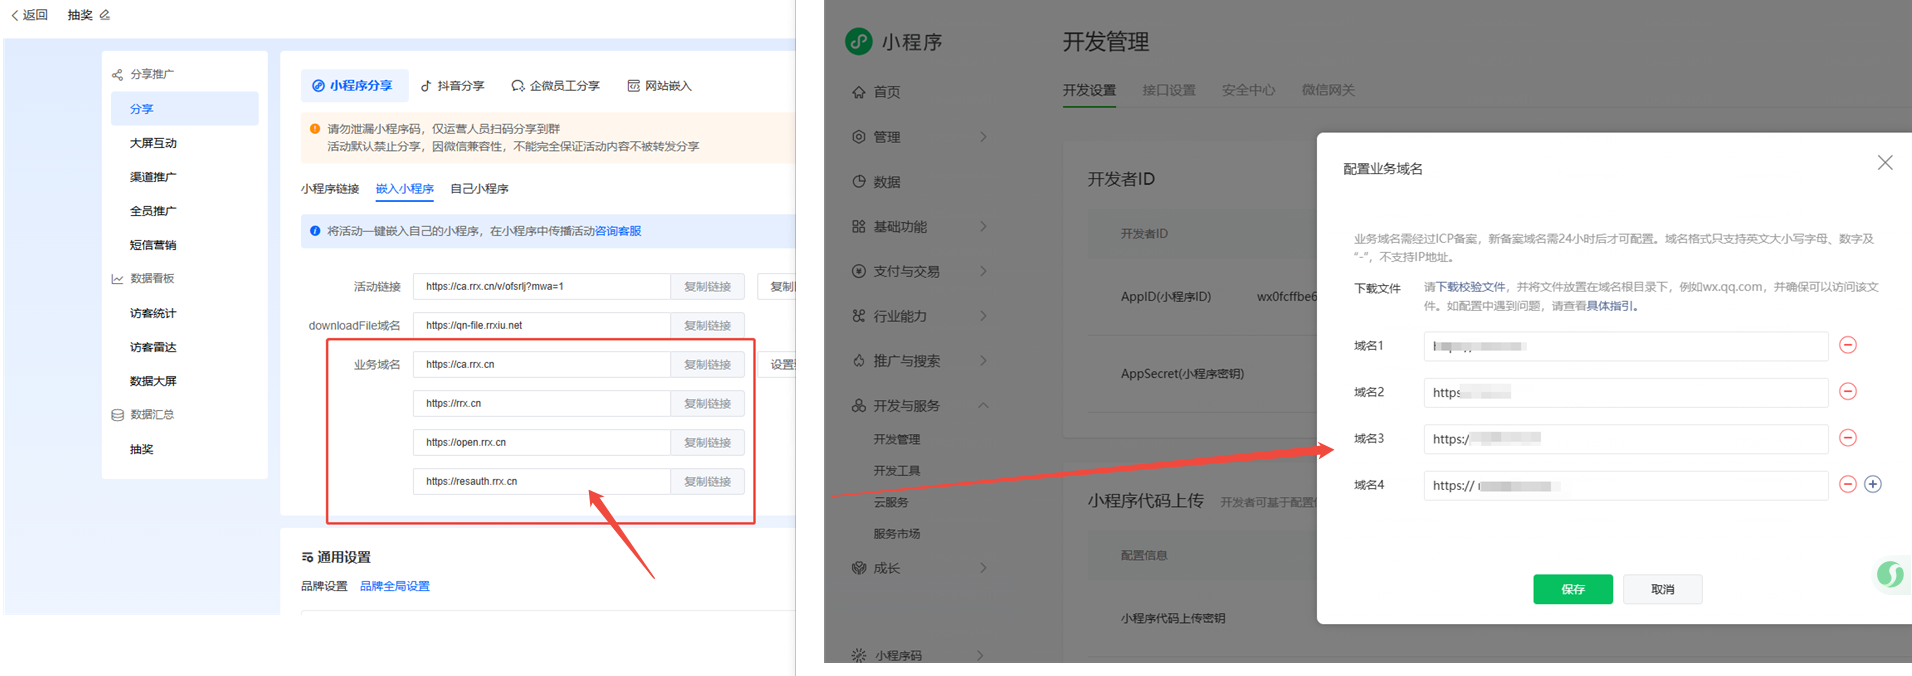Click into the 域名2 input field
The width and height of the screenshot is (1912, 676).
click(1625, 392)
